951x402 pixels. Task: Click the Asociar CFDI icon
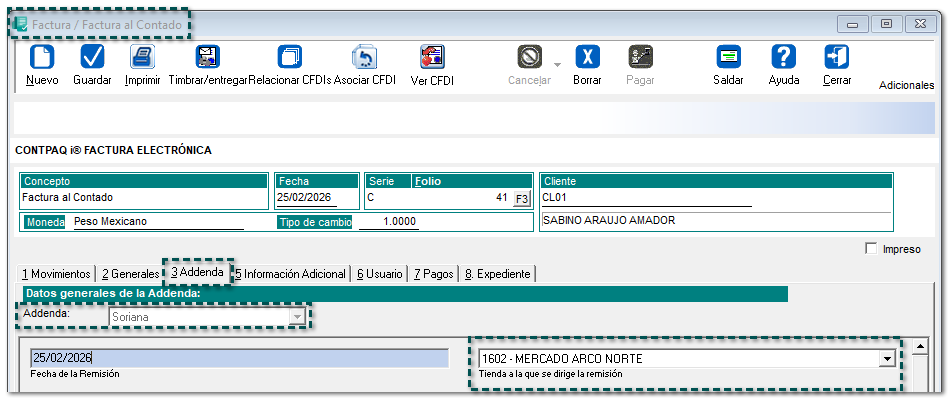(364, 58)
